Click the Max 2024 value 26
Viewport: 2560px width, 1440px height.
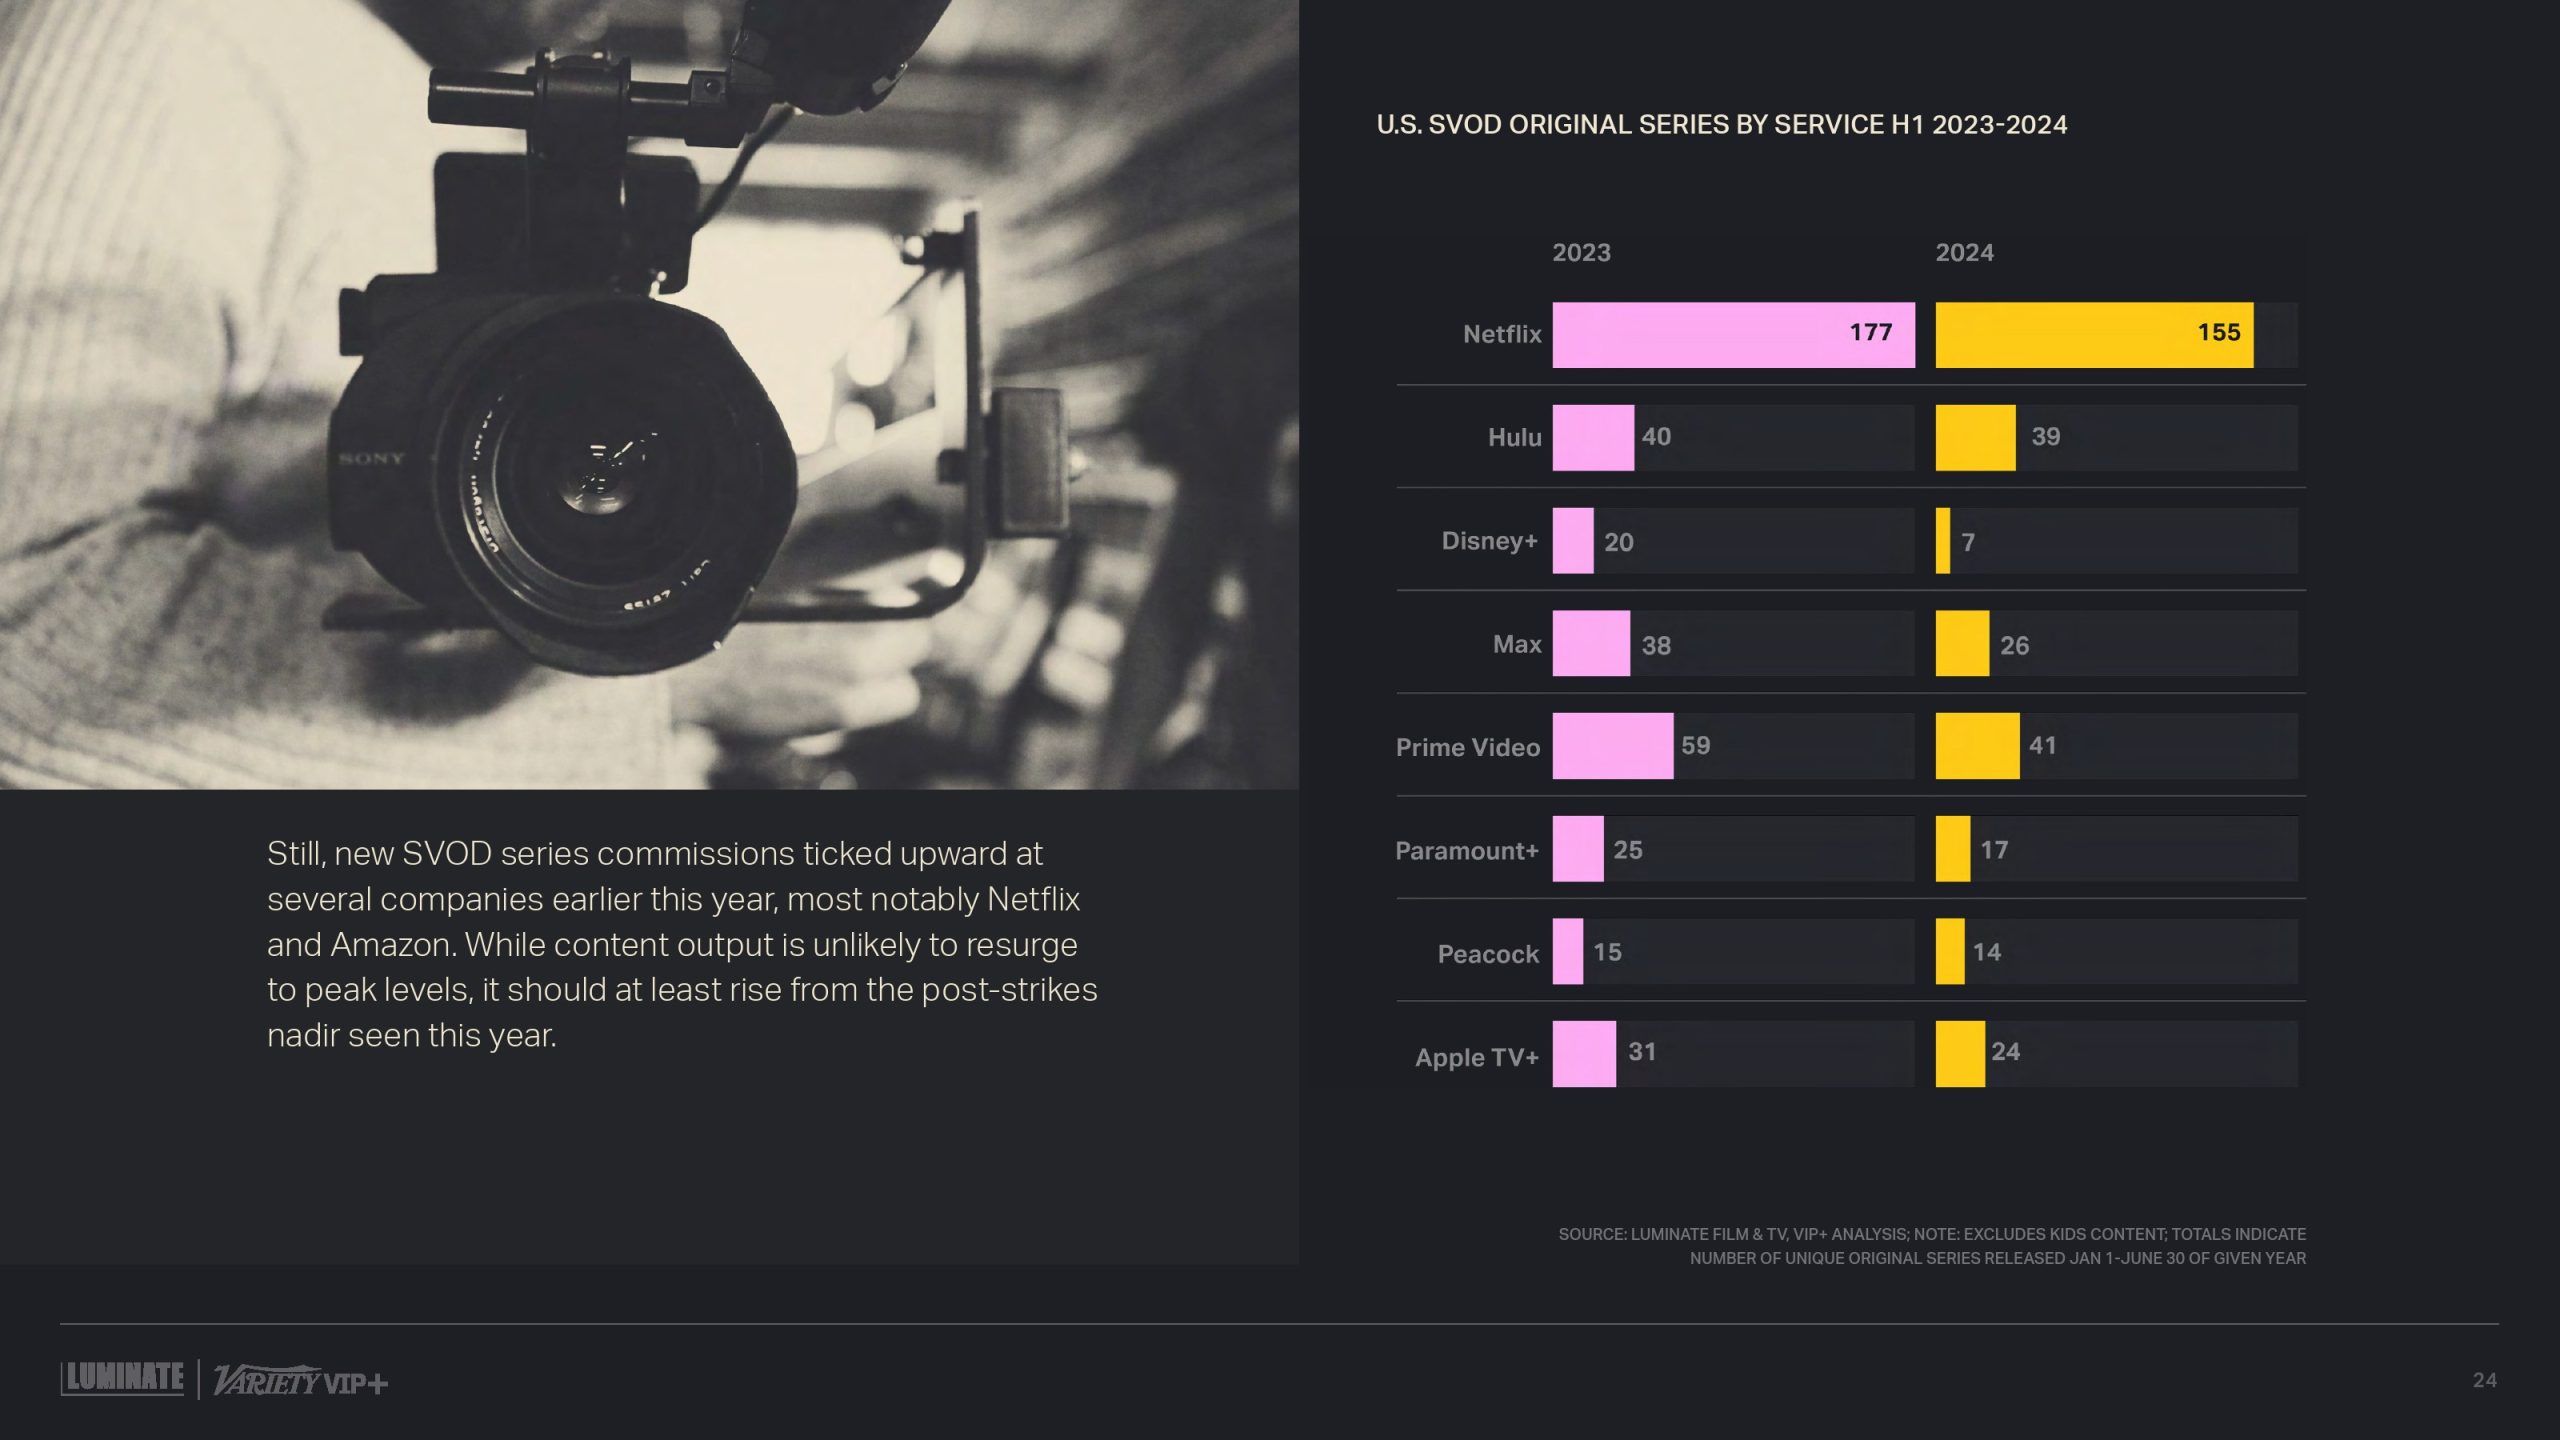click(2014, 646)
